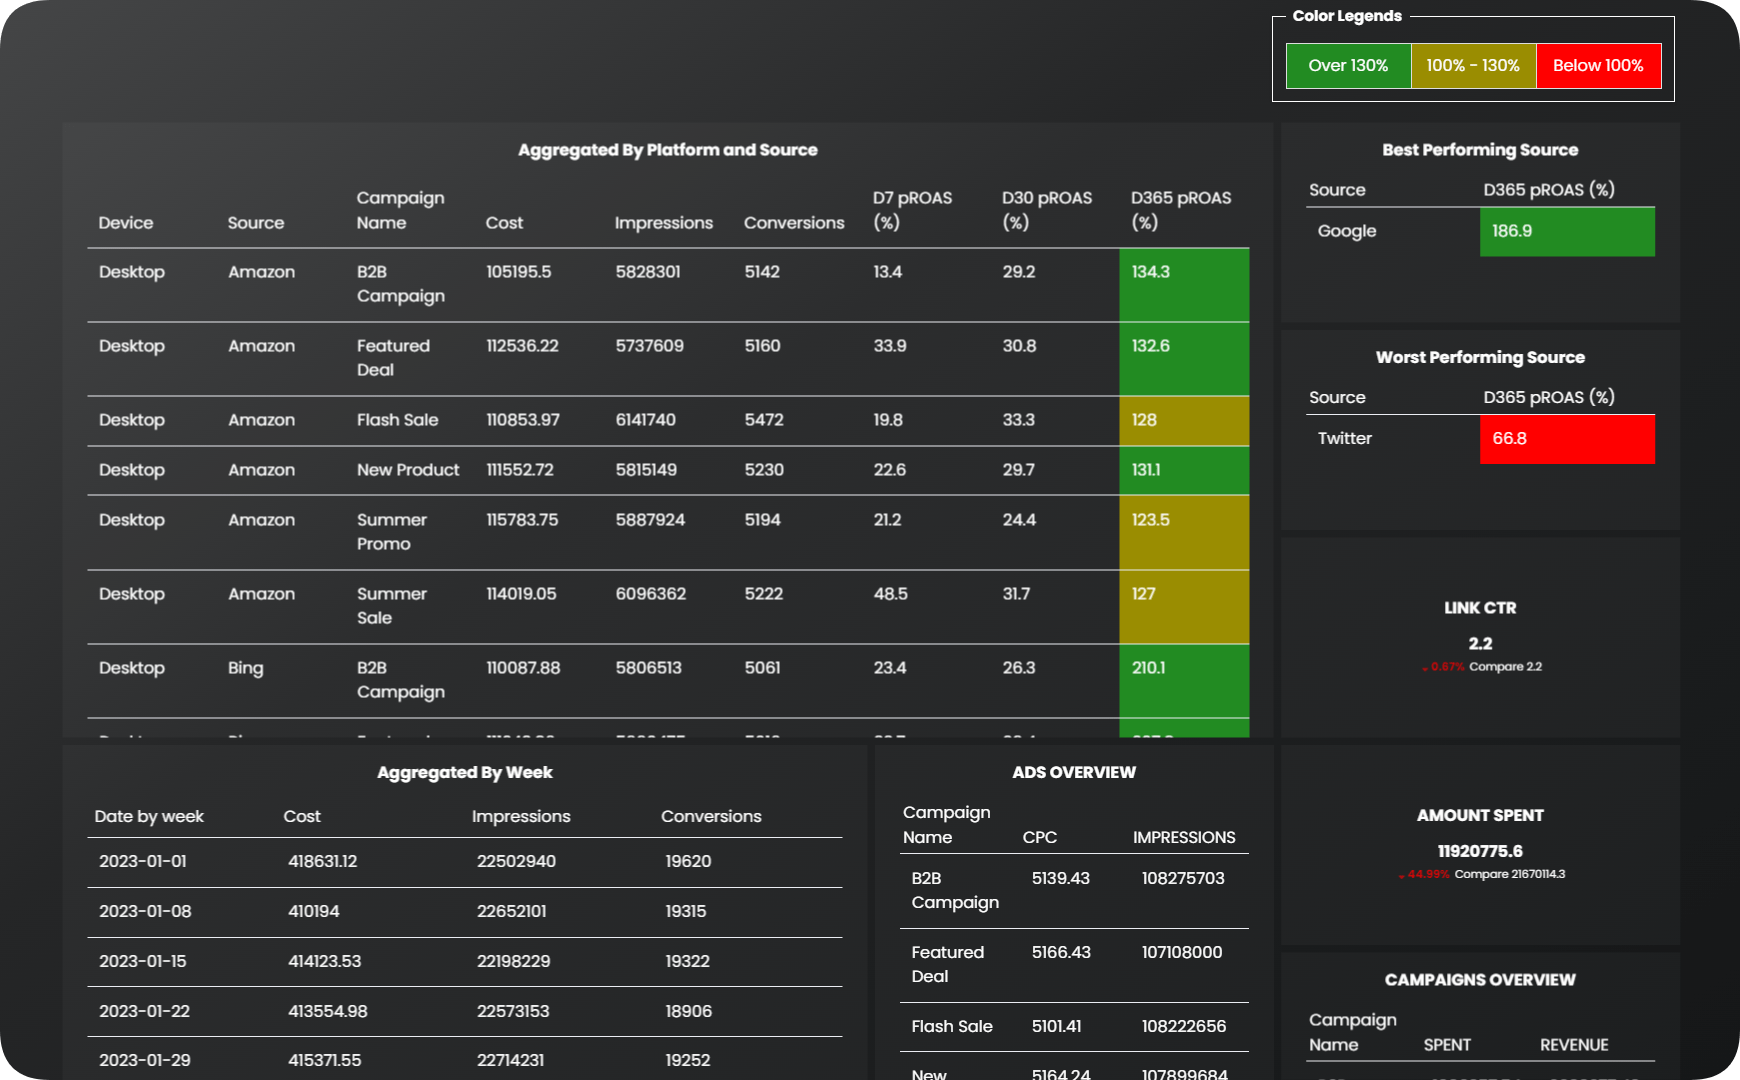Select Flash Sale in platform table
Screen dimensions: 1740x1080
tap(398, 420)
